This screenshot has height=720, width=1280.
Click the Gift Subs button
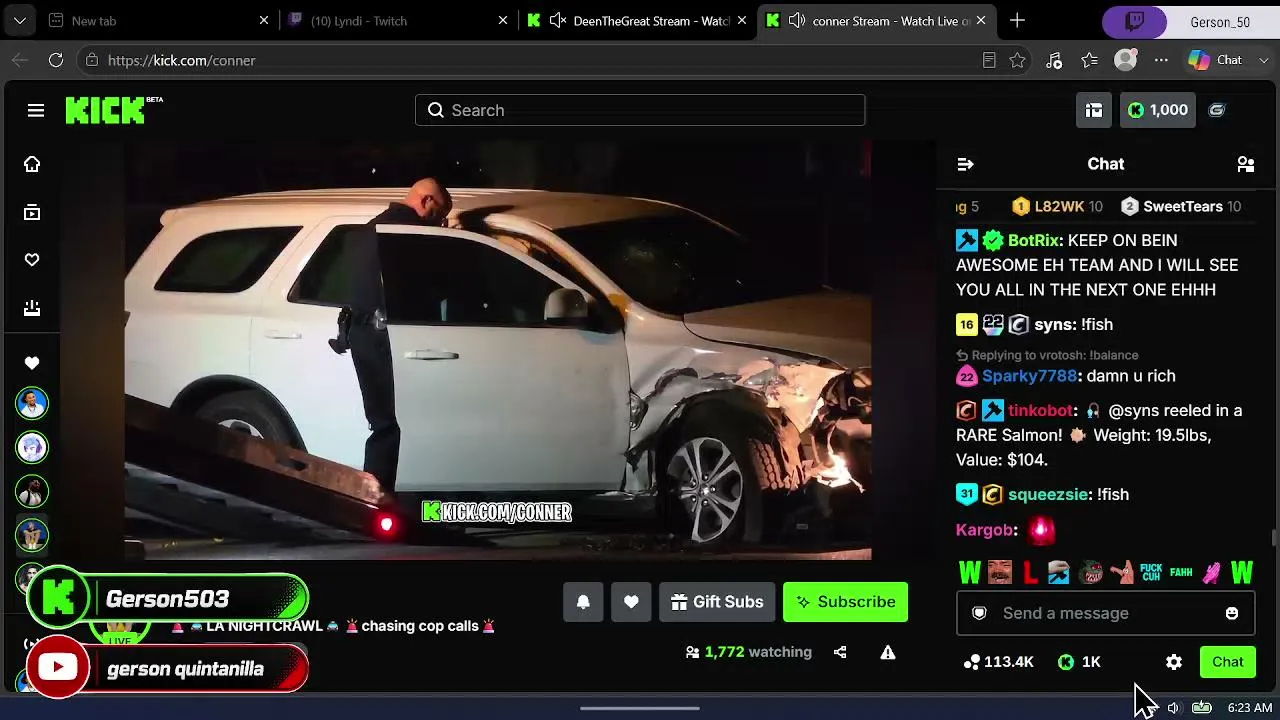(x=717, y=602)
